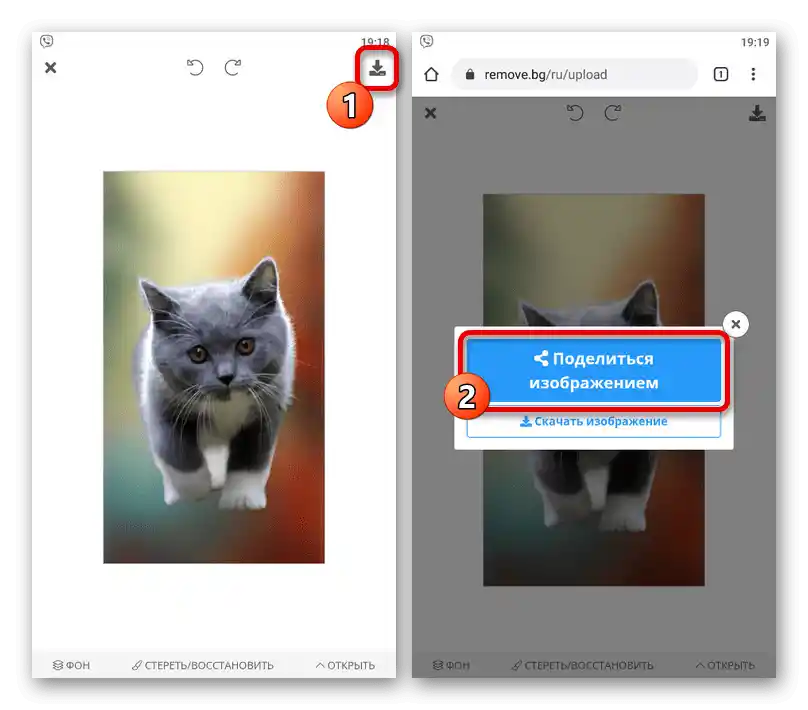Lock icon in the address bar
Viewport: 808px width, 710px height.
469,75
